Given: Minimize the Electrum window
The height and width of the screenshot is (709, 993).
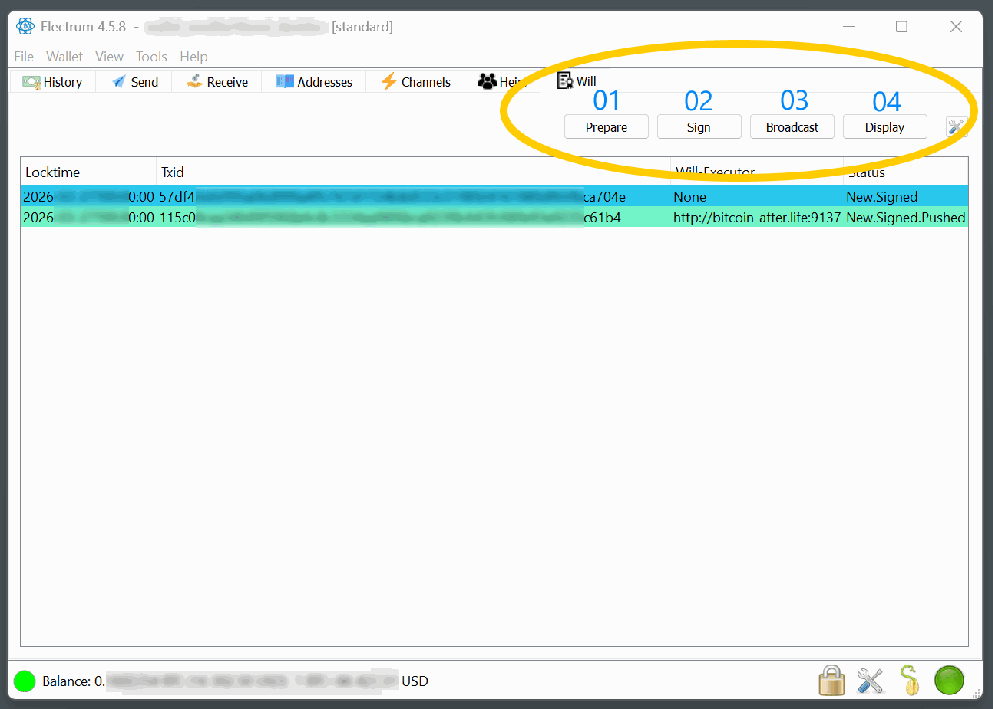Looking at the screenshot, I should click(x=849, y=27).
